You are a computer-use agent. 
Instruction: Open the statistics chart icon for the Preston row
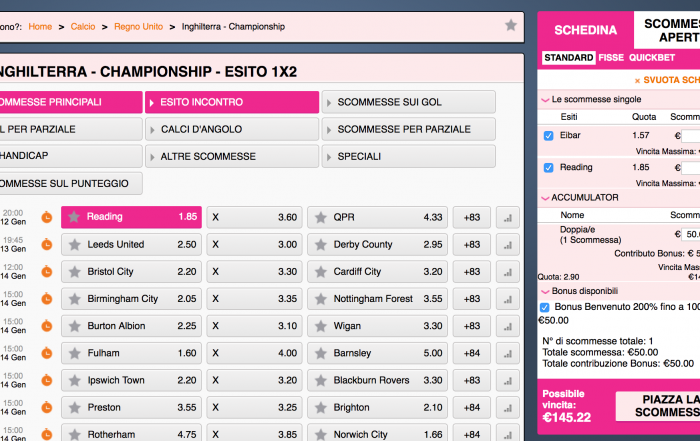point(508,408)
